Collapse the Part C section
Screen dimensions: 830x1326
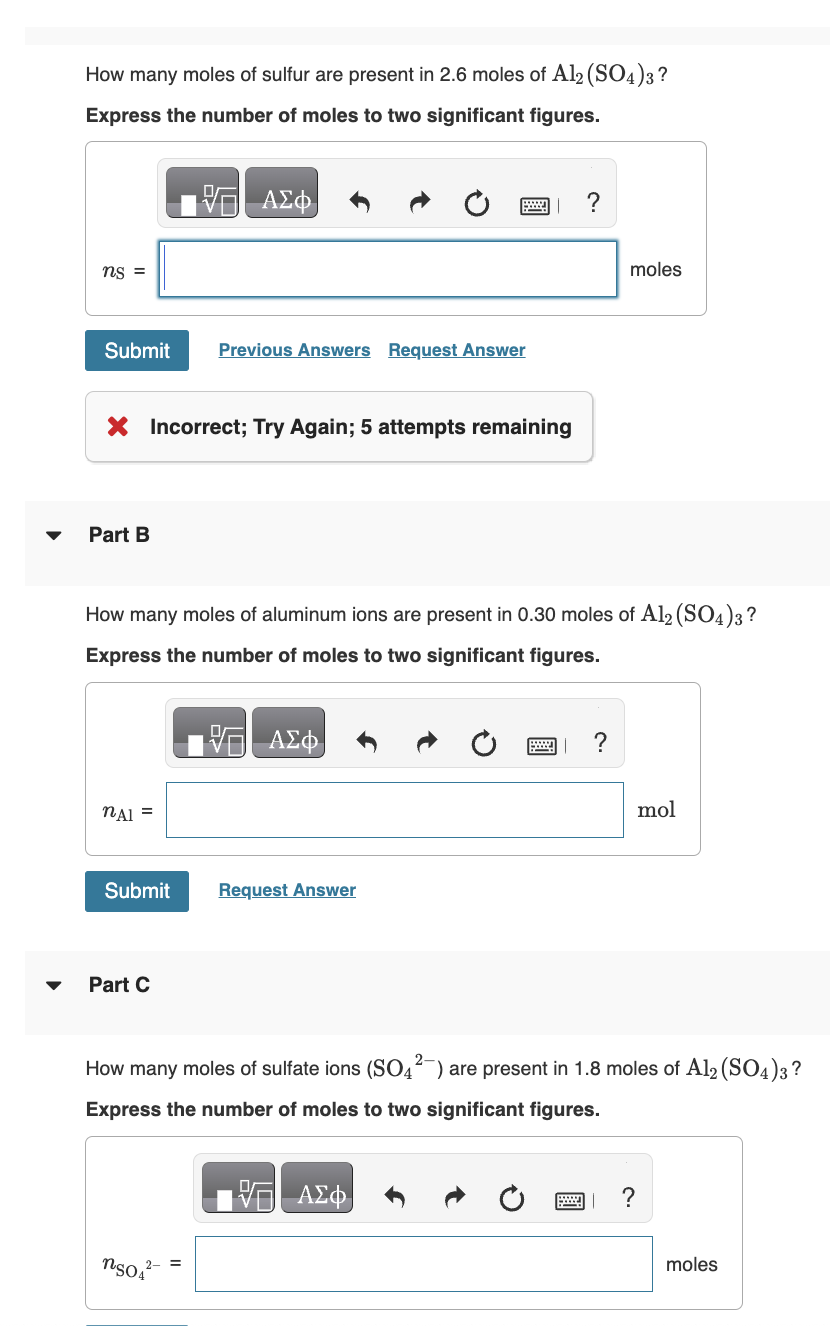pyautogui.click(x=53, y=985)
